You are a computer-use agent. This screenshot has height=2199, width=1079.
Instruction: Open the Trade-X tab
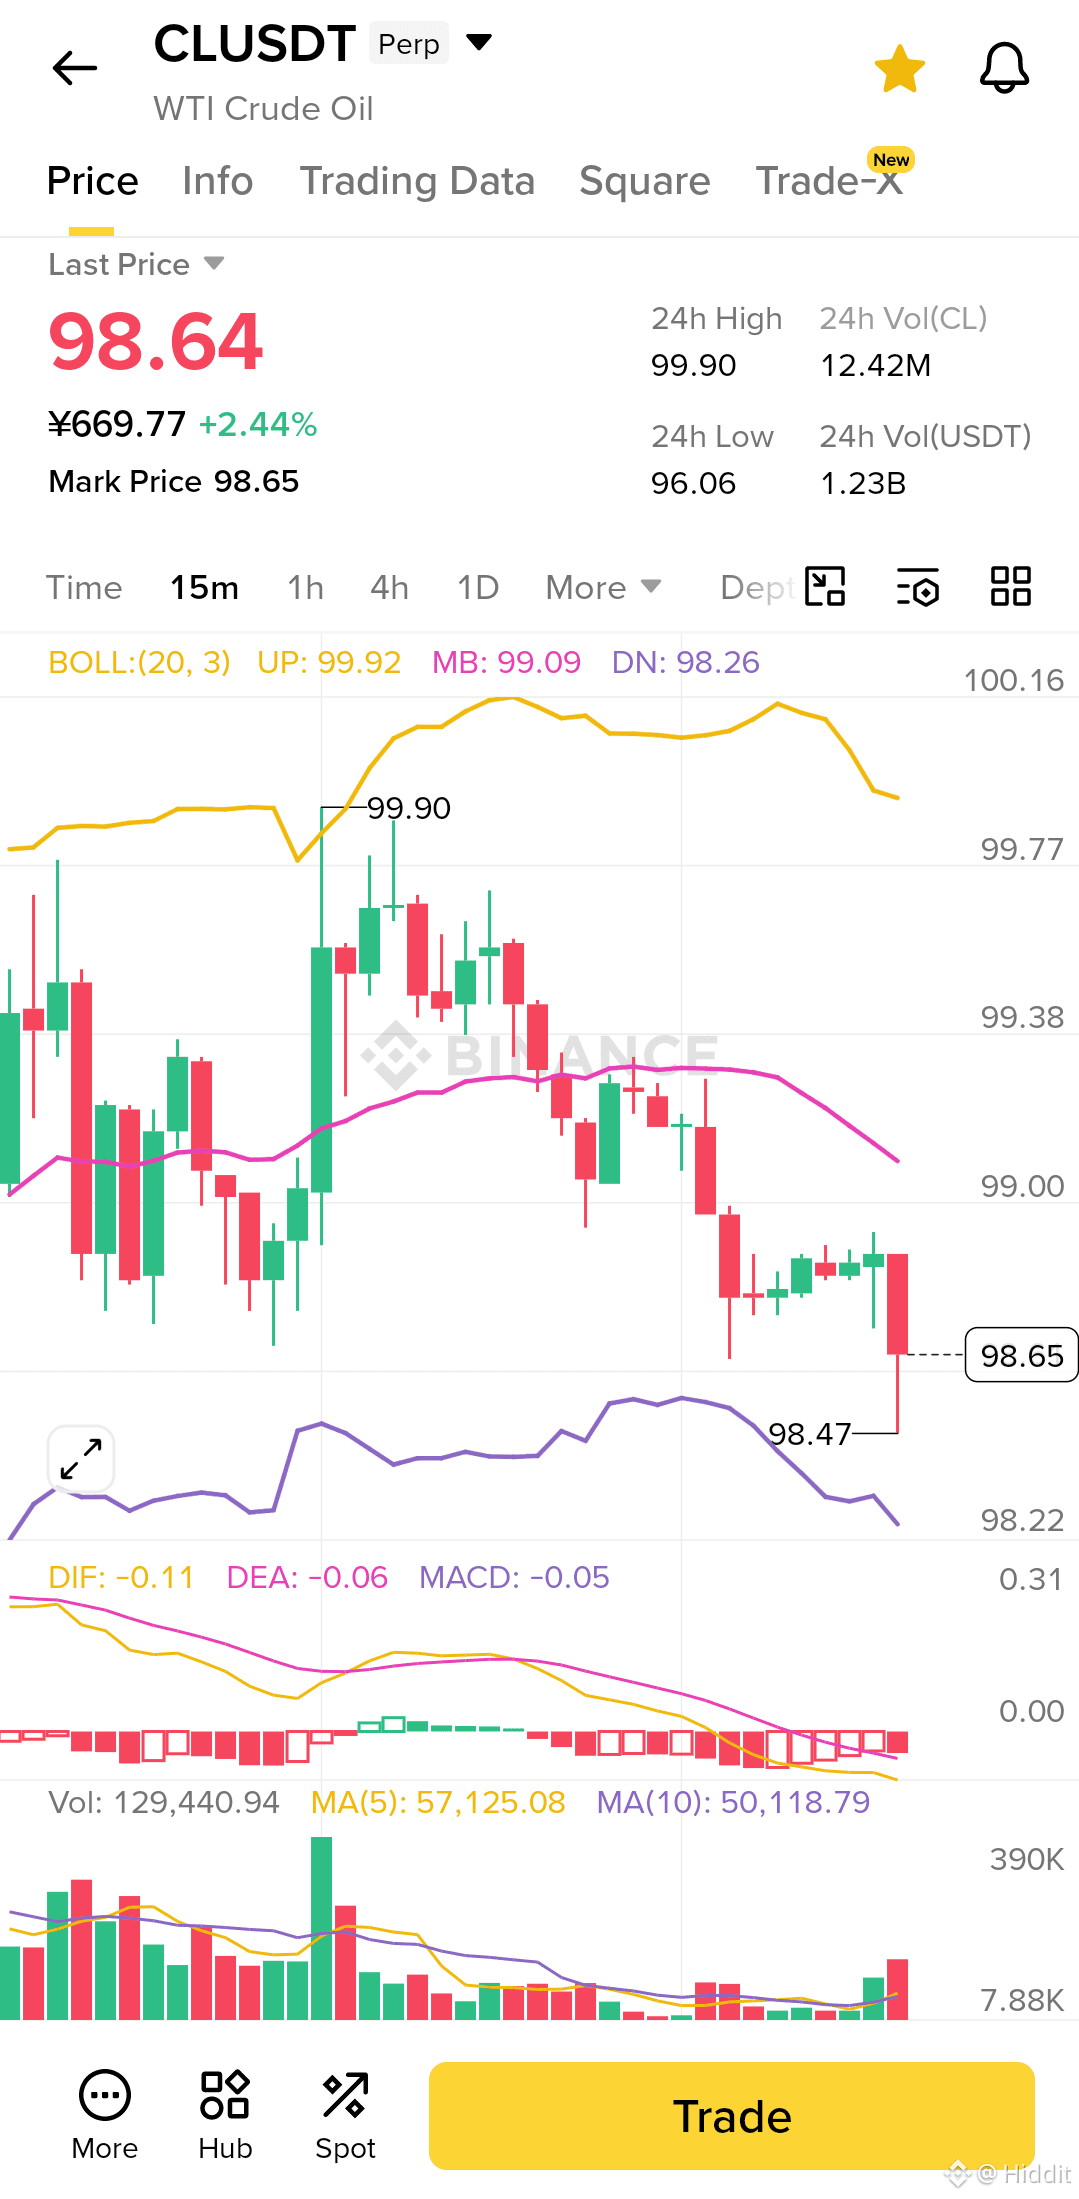[829, 181]
